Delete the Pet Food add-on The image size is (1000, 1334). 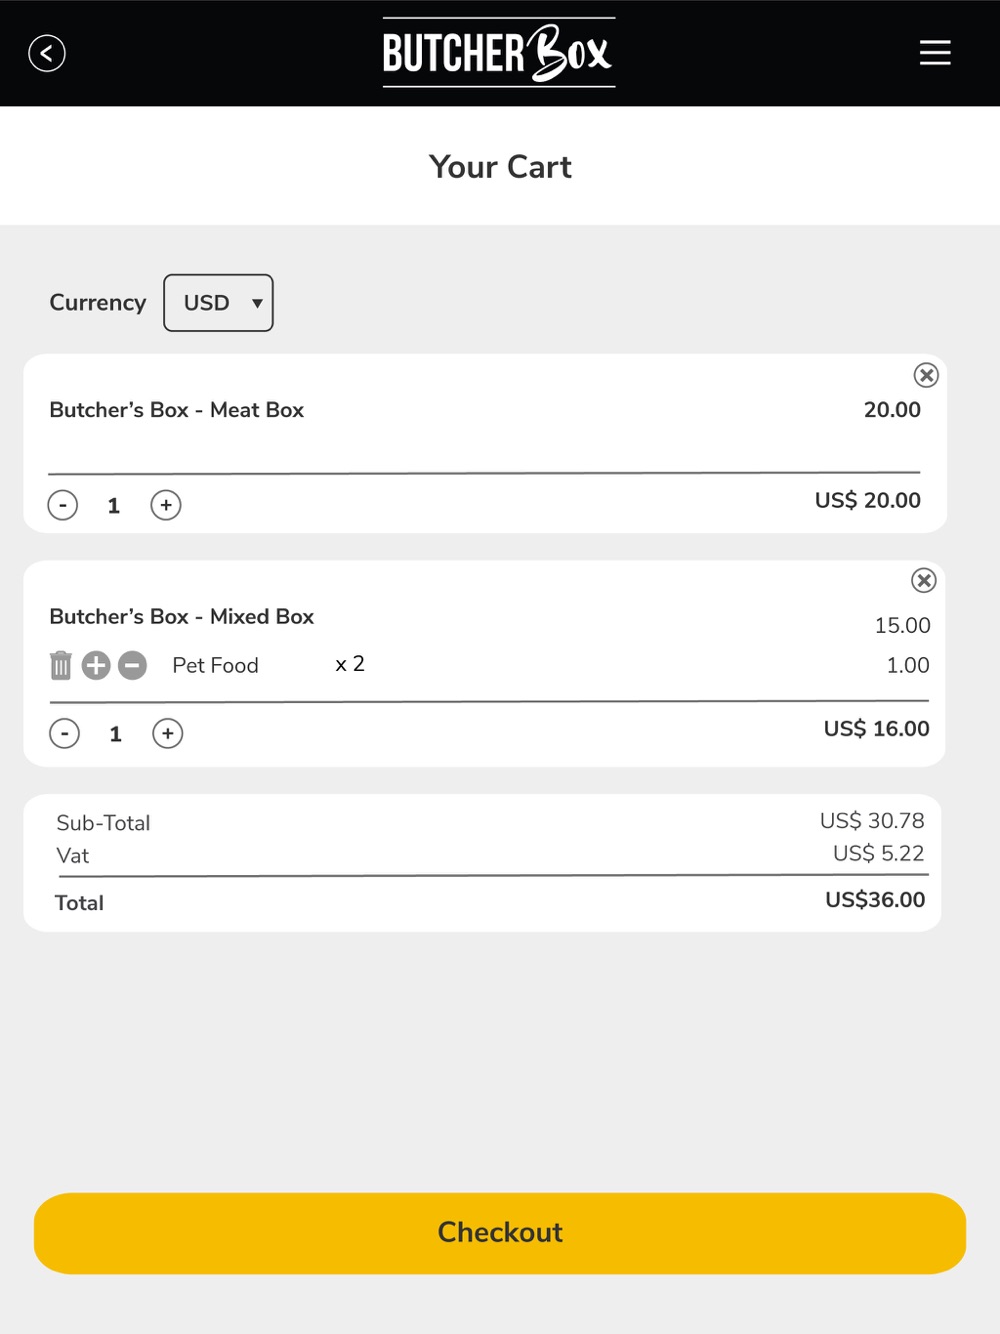[61, 665]
